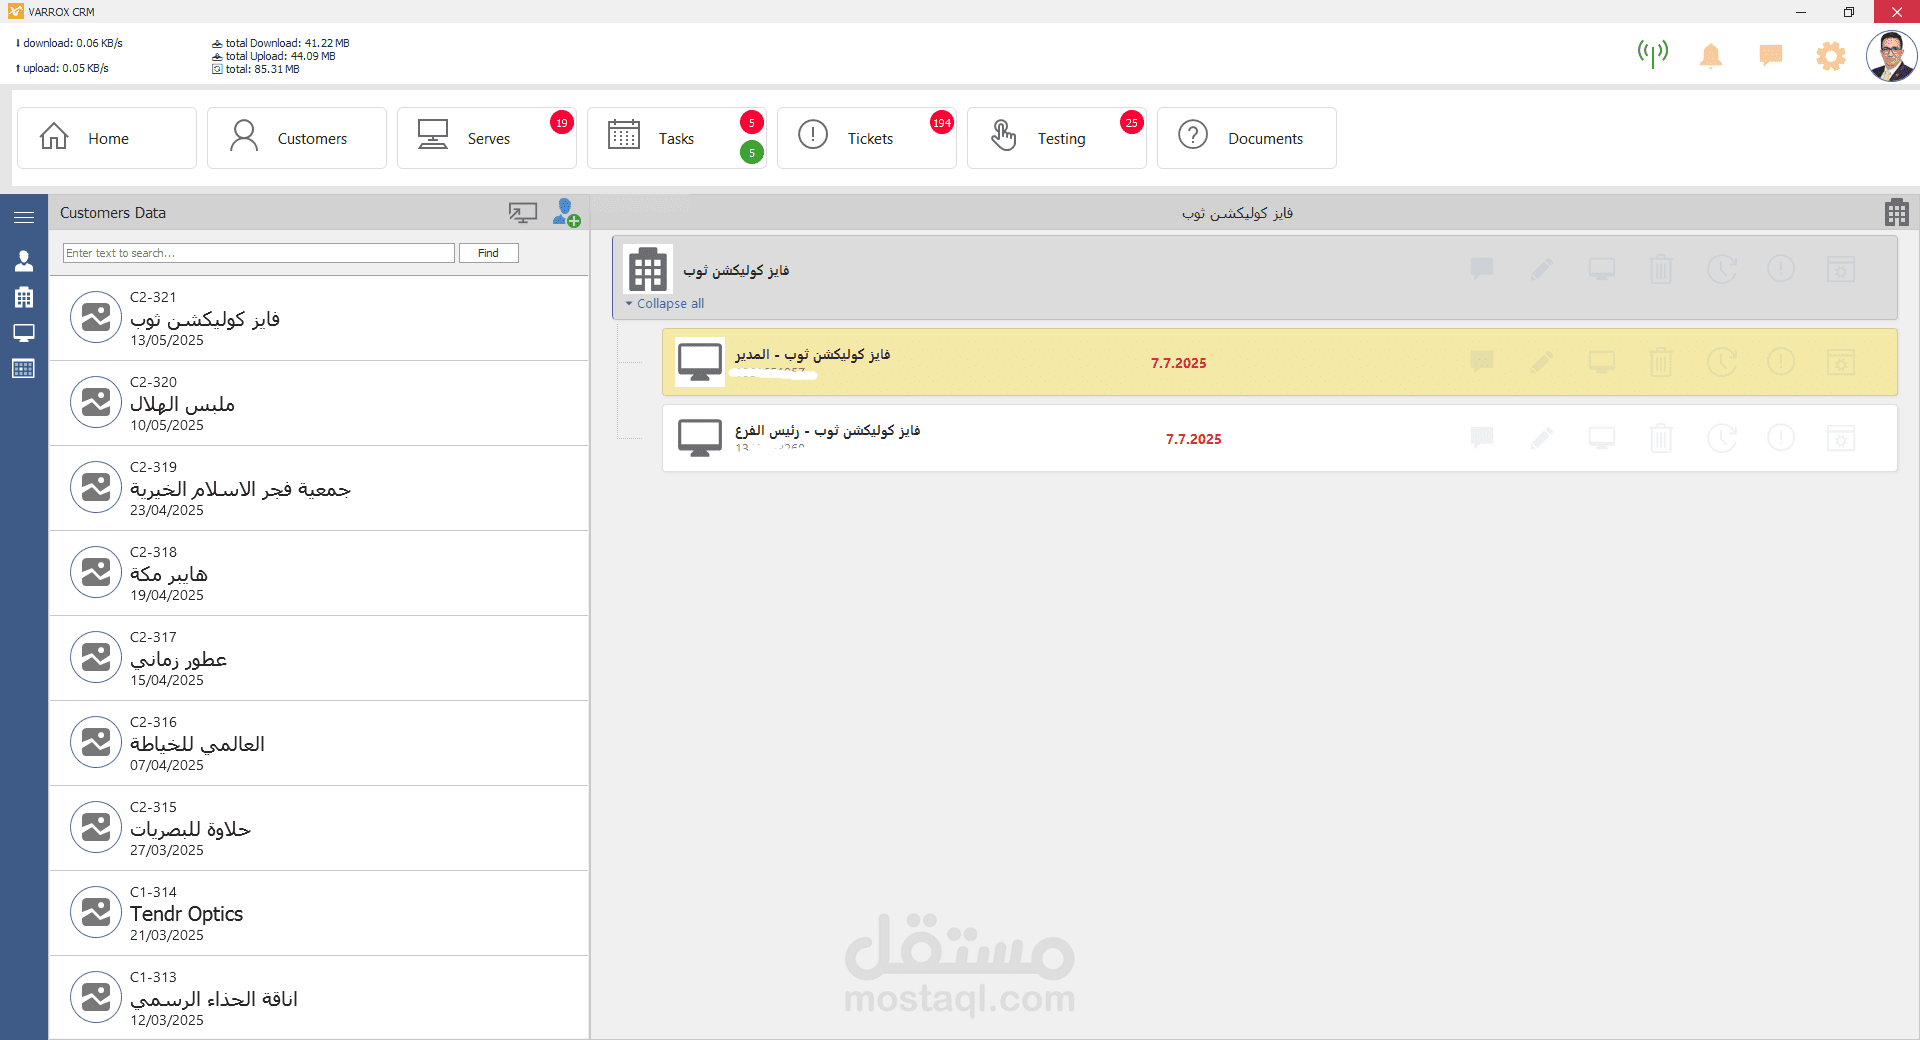
Task: Open the Tickets tab
Action: click(867, 138)
